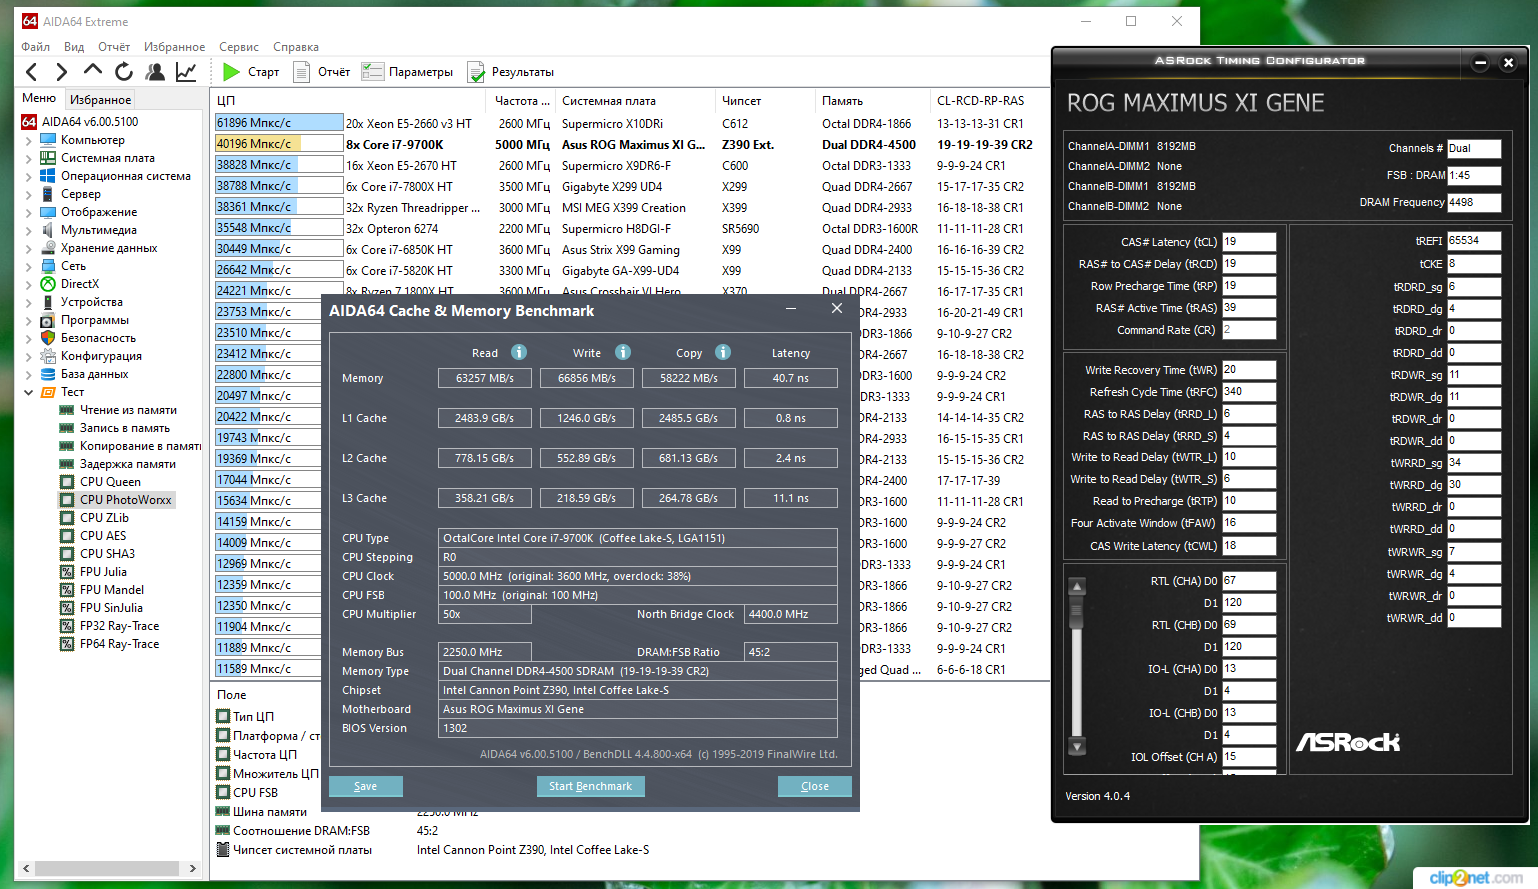Open the line graph toolbar icon
This screenshot has height=889, width=1538.
tap(186, 72)
